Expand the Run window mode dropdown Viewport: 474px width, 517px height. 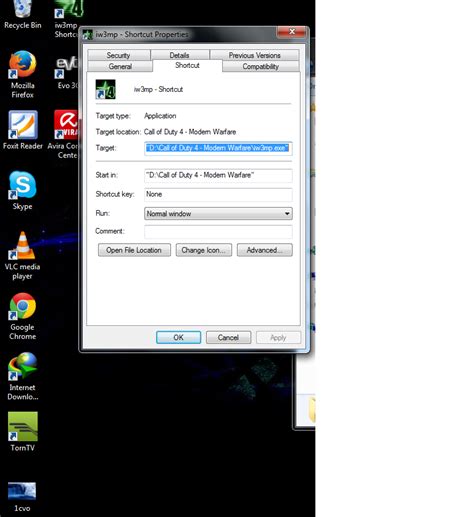click(218, 214)
